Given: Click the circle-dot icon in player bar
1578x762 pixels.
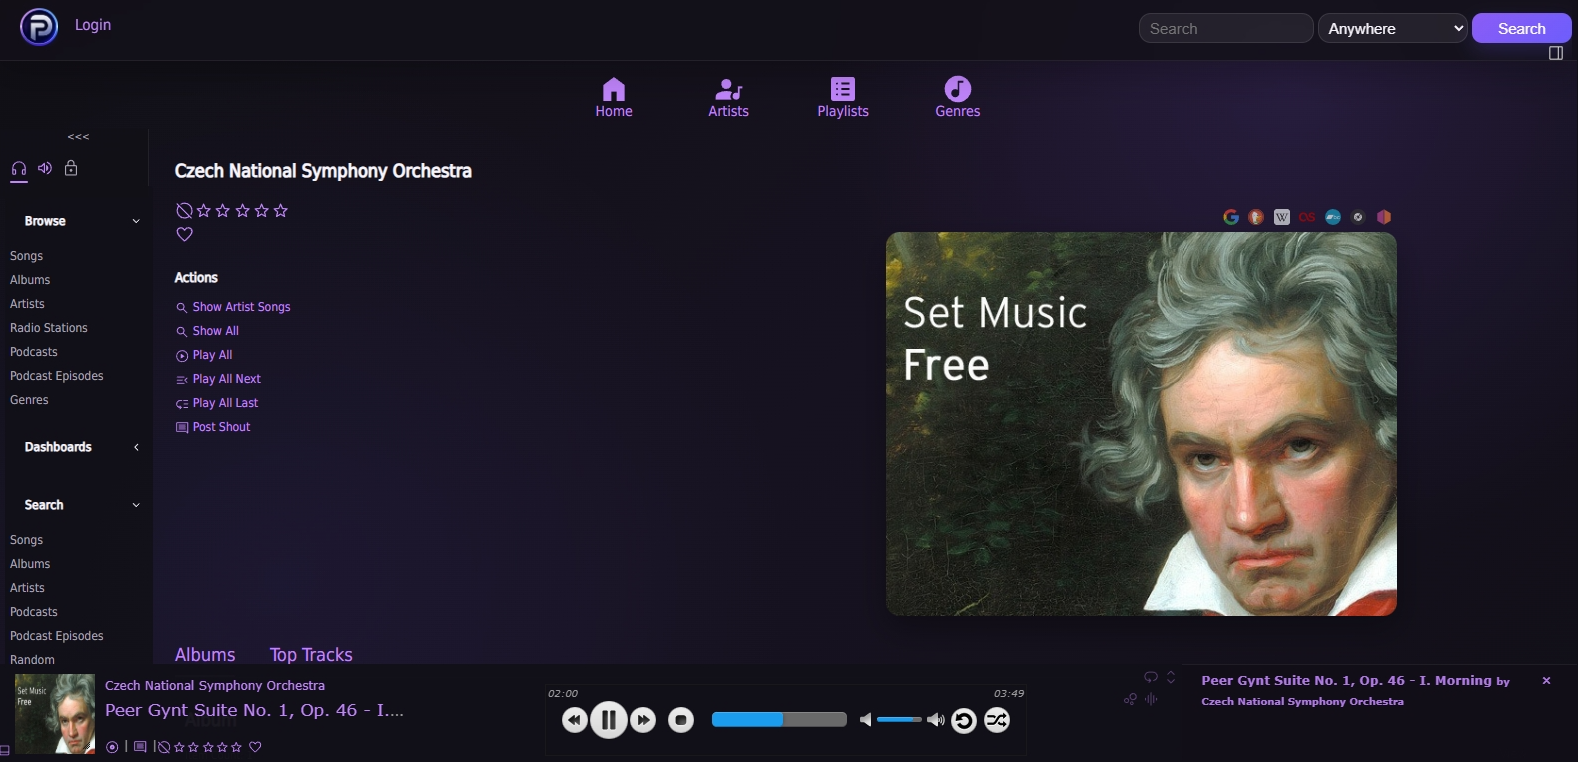Looking at the screenshot, I should tap(112, 747).
